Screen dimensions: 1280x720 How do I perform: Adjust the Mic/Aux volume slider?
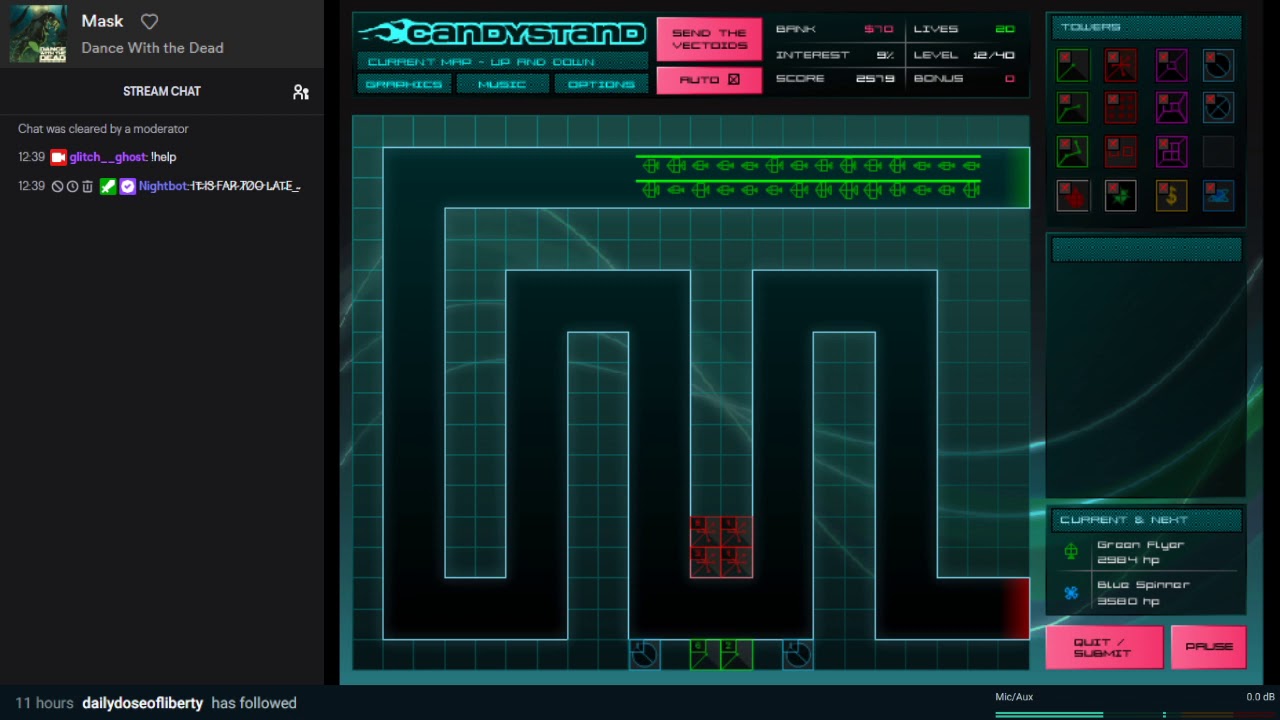point(1135,714)
